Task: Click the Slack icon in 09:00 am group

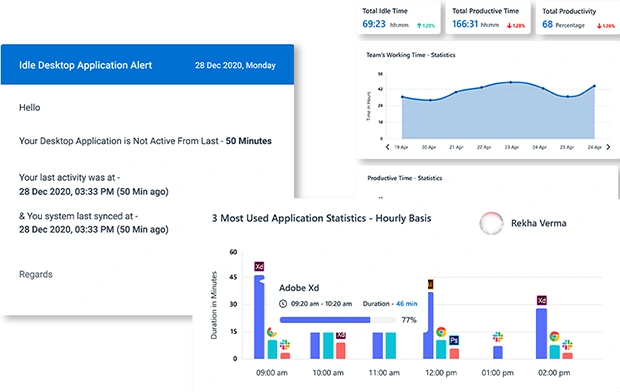Action: (x=285, y=345)
